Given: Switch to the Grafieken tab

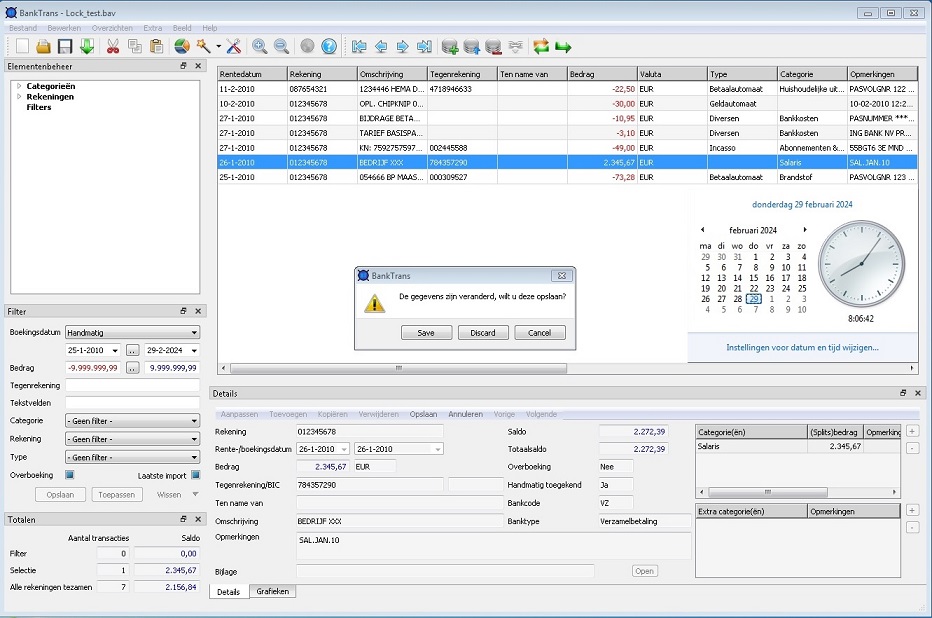Looking at the screenshot, I should coord(272,592).
